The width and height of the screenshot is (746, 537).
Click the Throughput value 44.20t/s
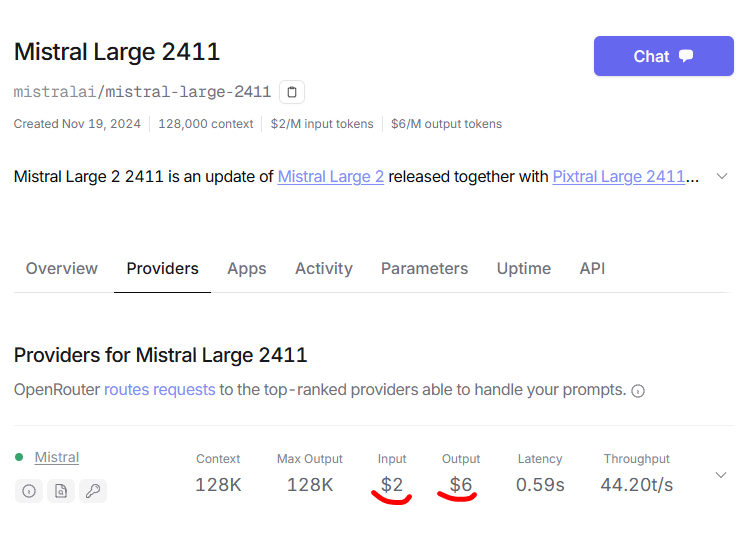tap(637, 485)
